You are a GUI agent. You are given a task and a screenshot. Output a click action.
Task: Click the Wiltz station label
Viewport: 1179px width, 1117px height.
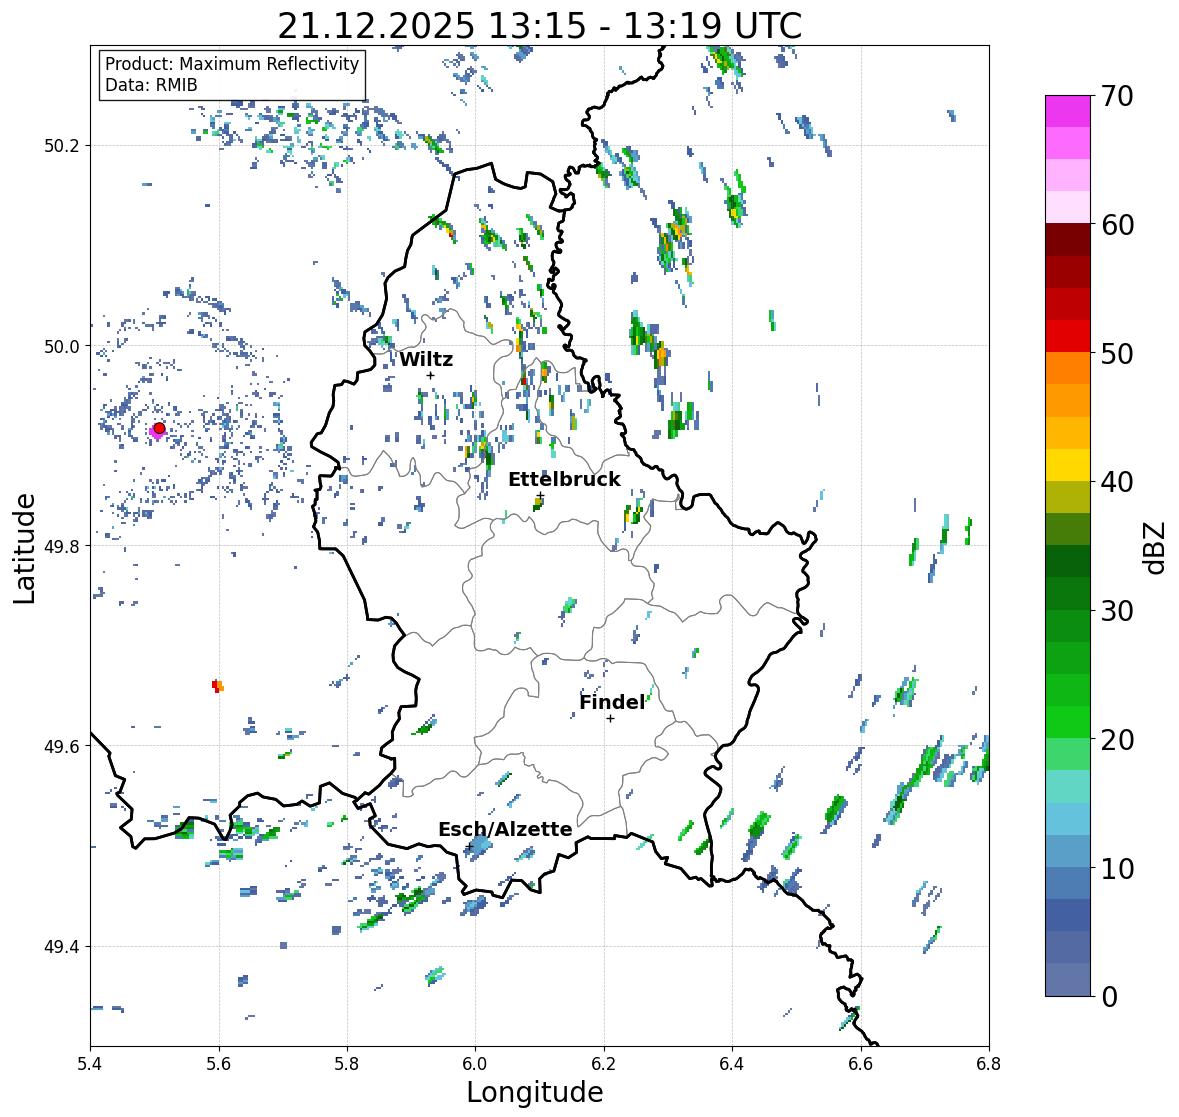tap(426, 359)
